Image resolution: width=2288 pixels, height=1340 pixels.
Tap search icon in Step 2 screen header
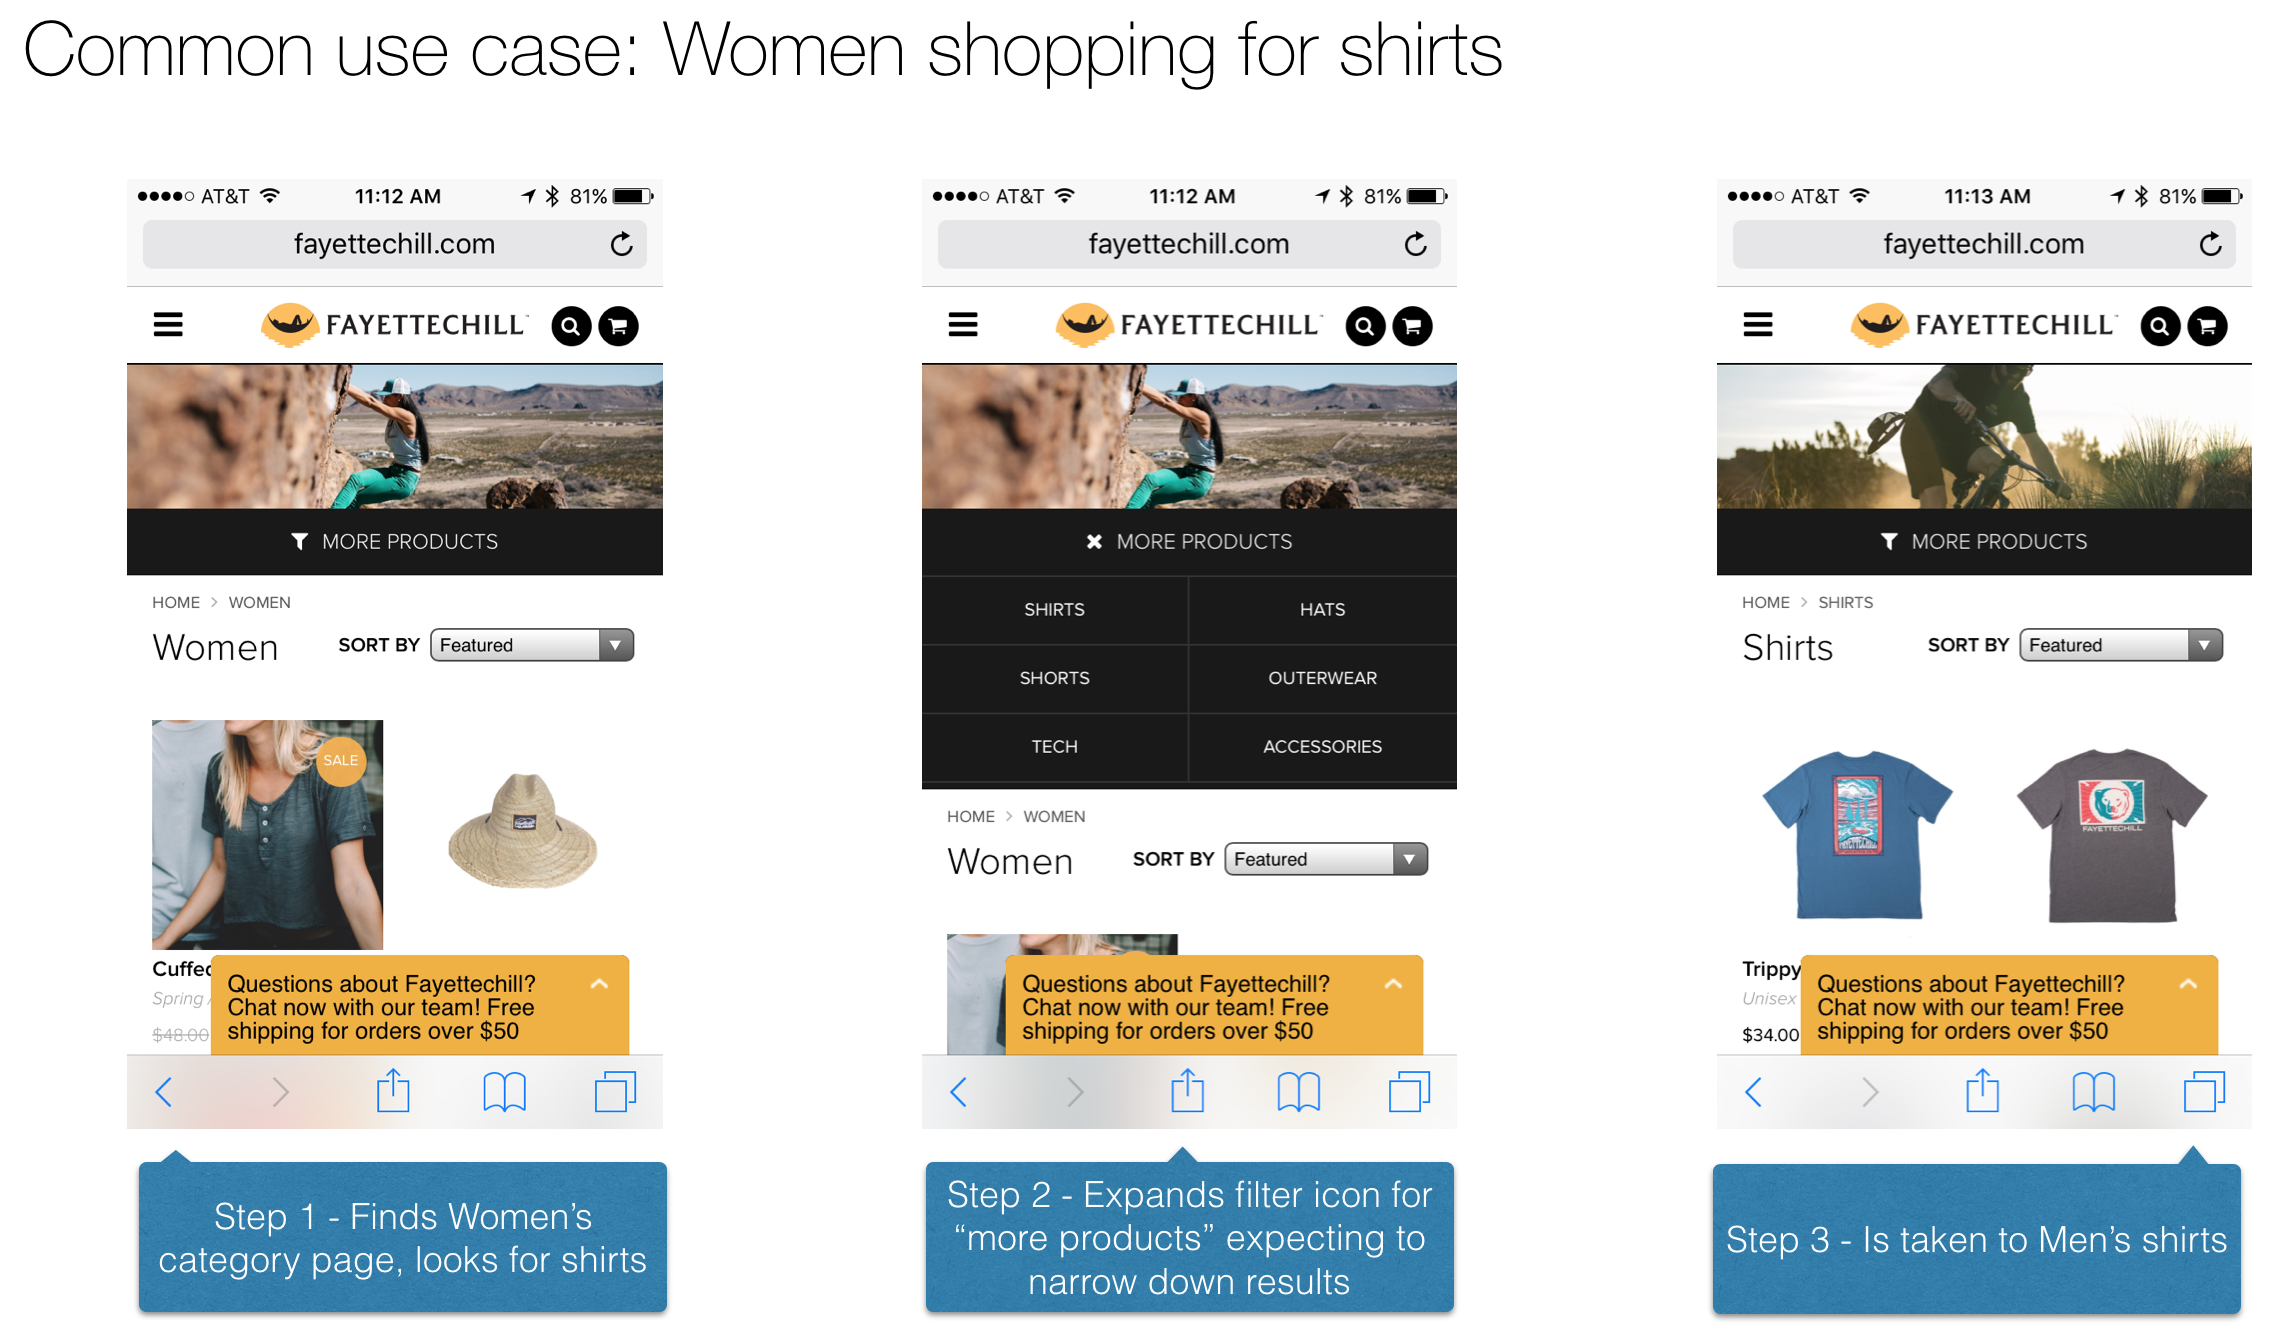[x=1365, y=326]
